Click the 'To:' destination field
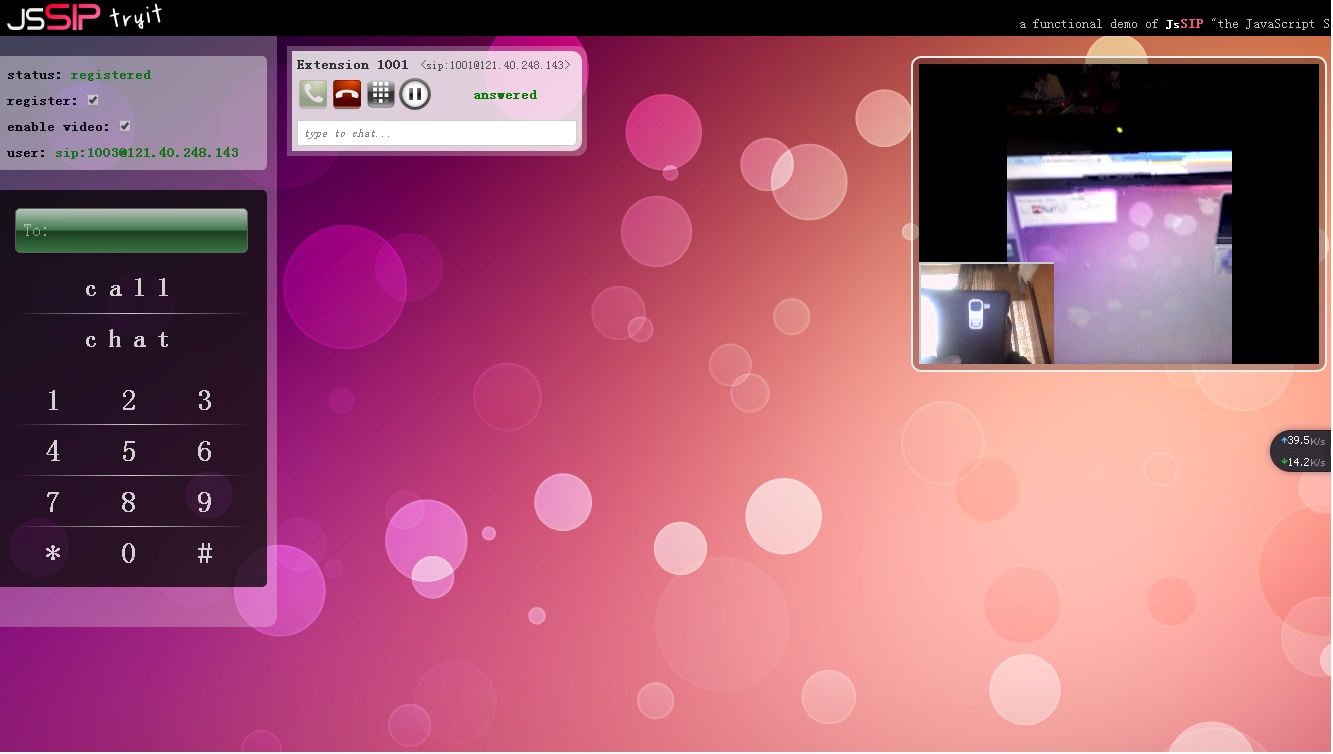The height and width of the screenshot is (754, 1333). tap(131, 230)
